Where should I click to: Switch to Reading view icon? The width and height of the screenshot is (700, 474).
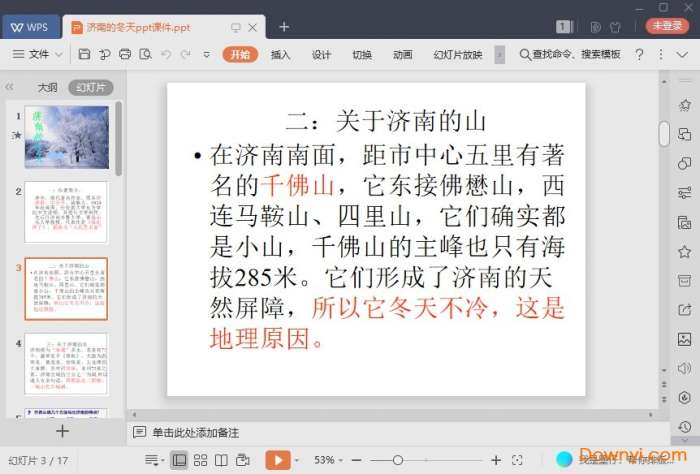pyautogui.click(x=221, y=460)
